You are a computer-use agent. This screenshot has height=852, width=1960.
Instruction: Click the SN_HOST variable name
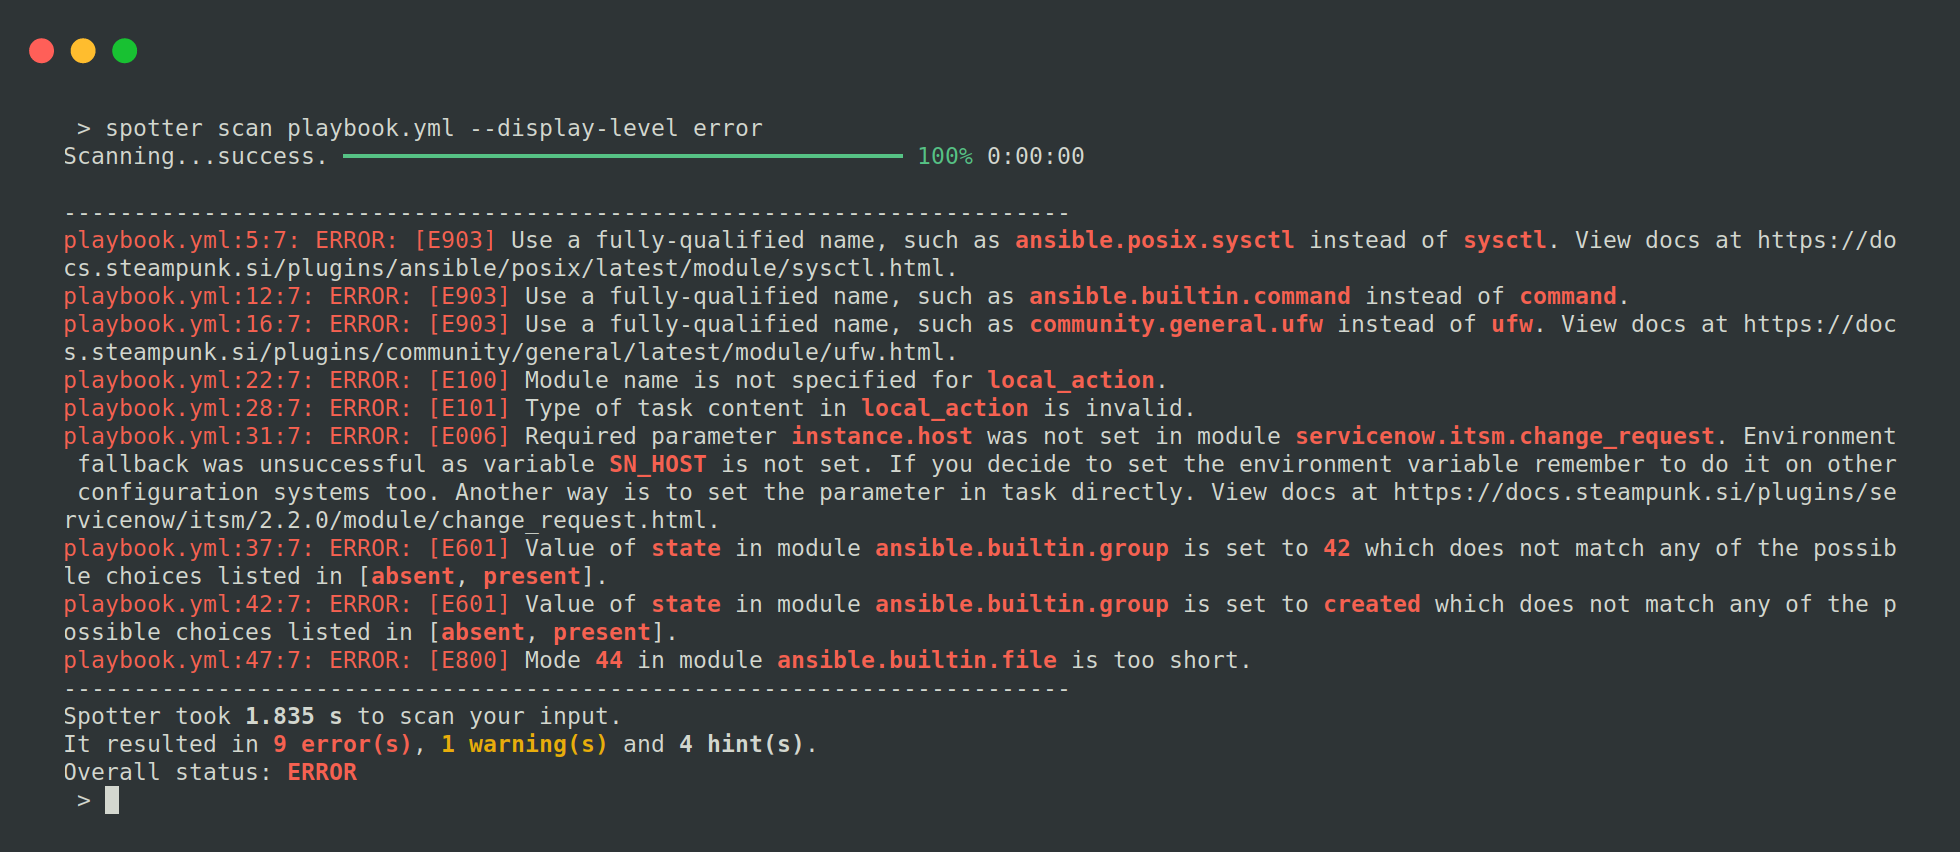pos(658,464)
